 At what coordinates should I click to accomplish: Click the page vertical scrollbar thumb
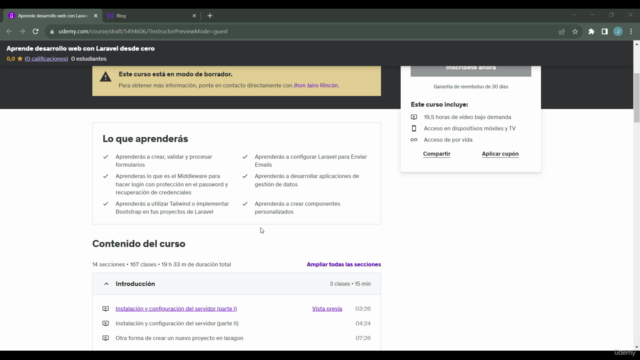coord(636,97)
